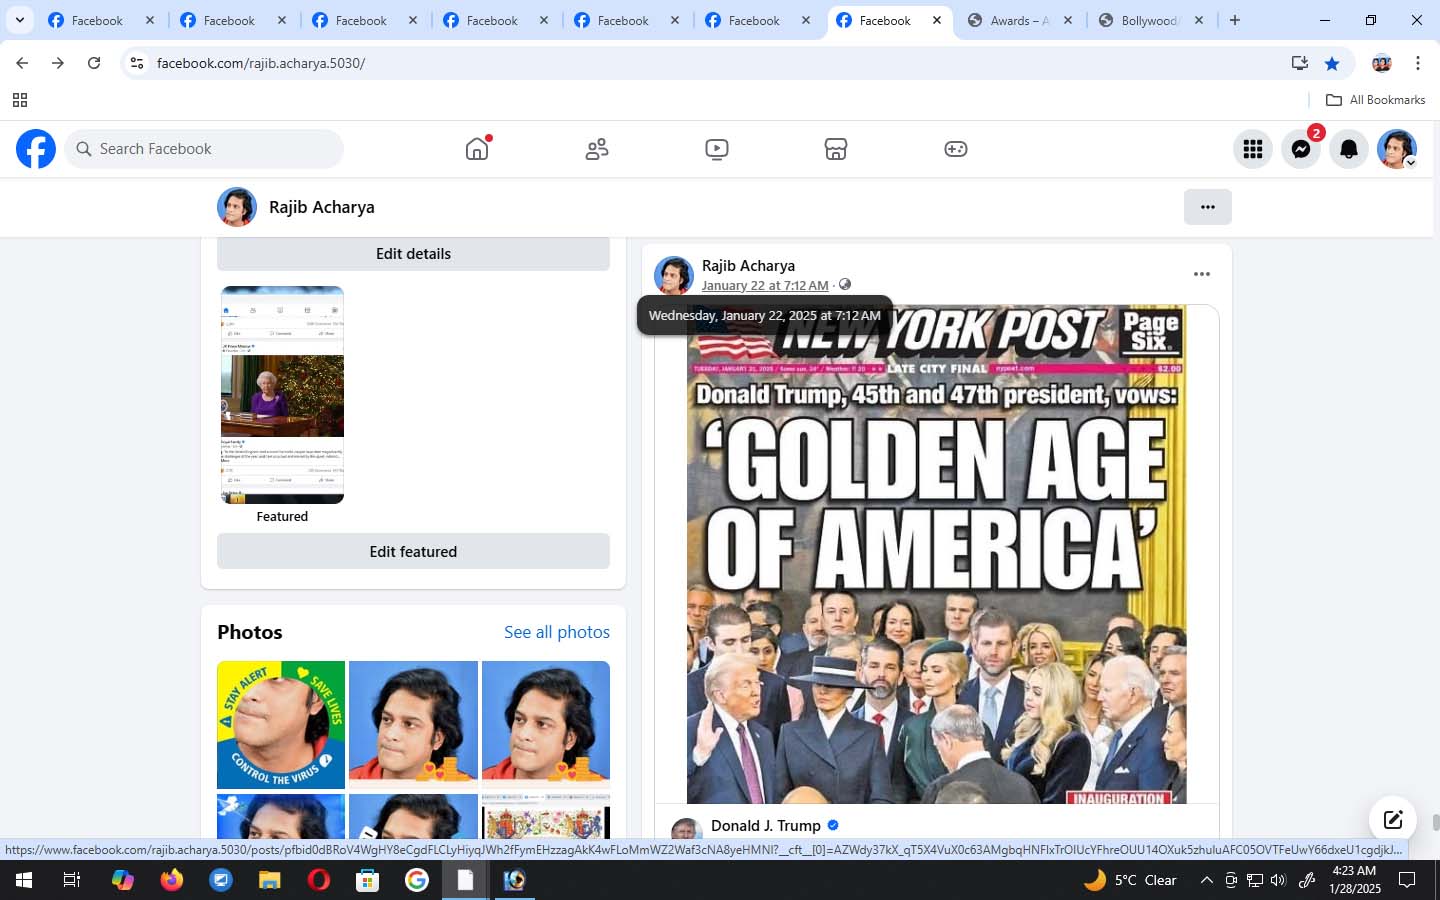Screen dimensions: 1440x900
Task: Click the Edit featured button
Action: pos(413,552)
